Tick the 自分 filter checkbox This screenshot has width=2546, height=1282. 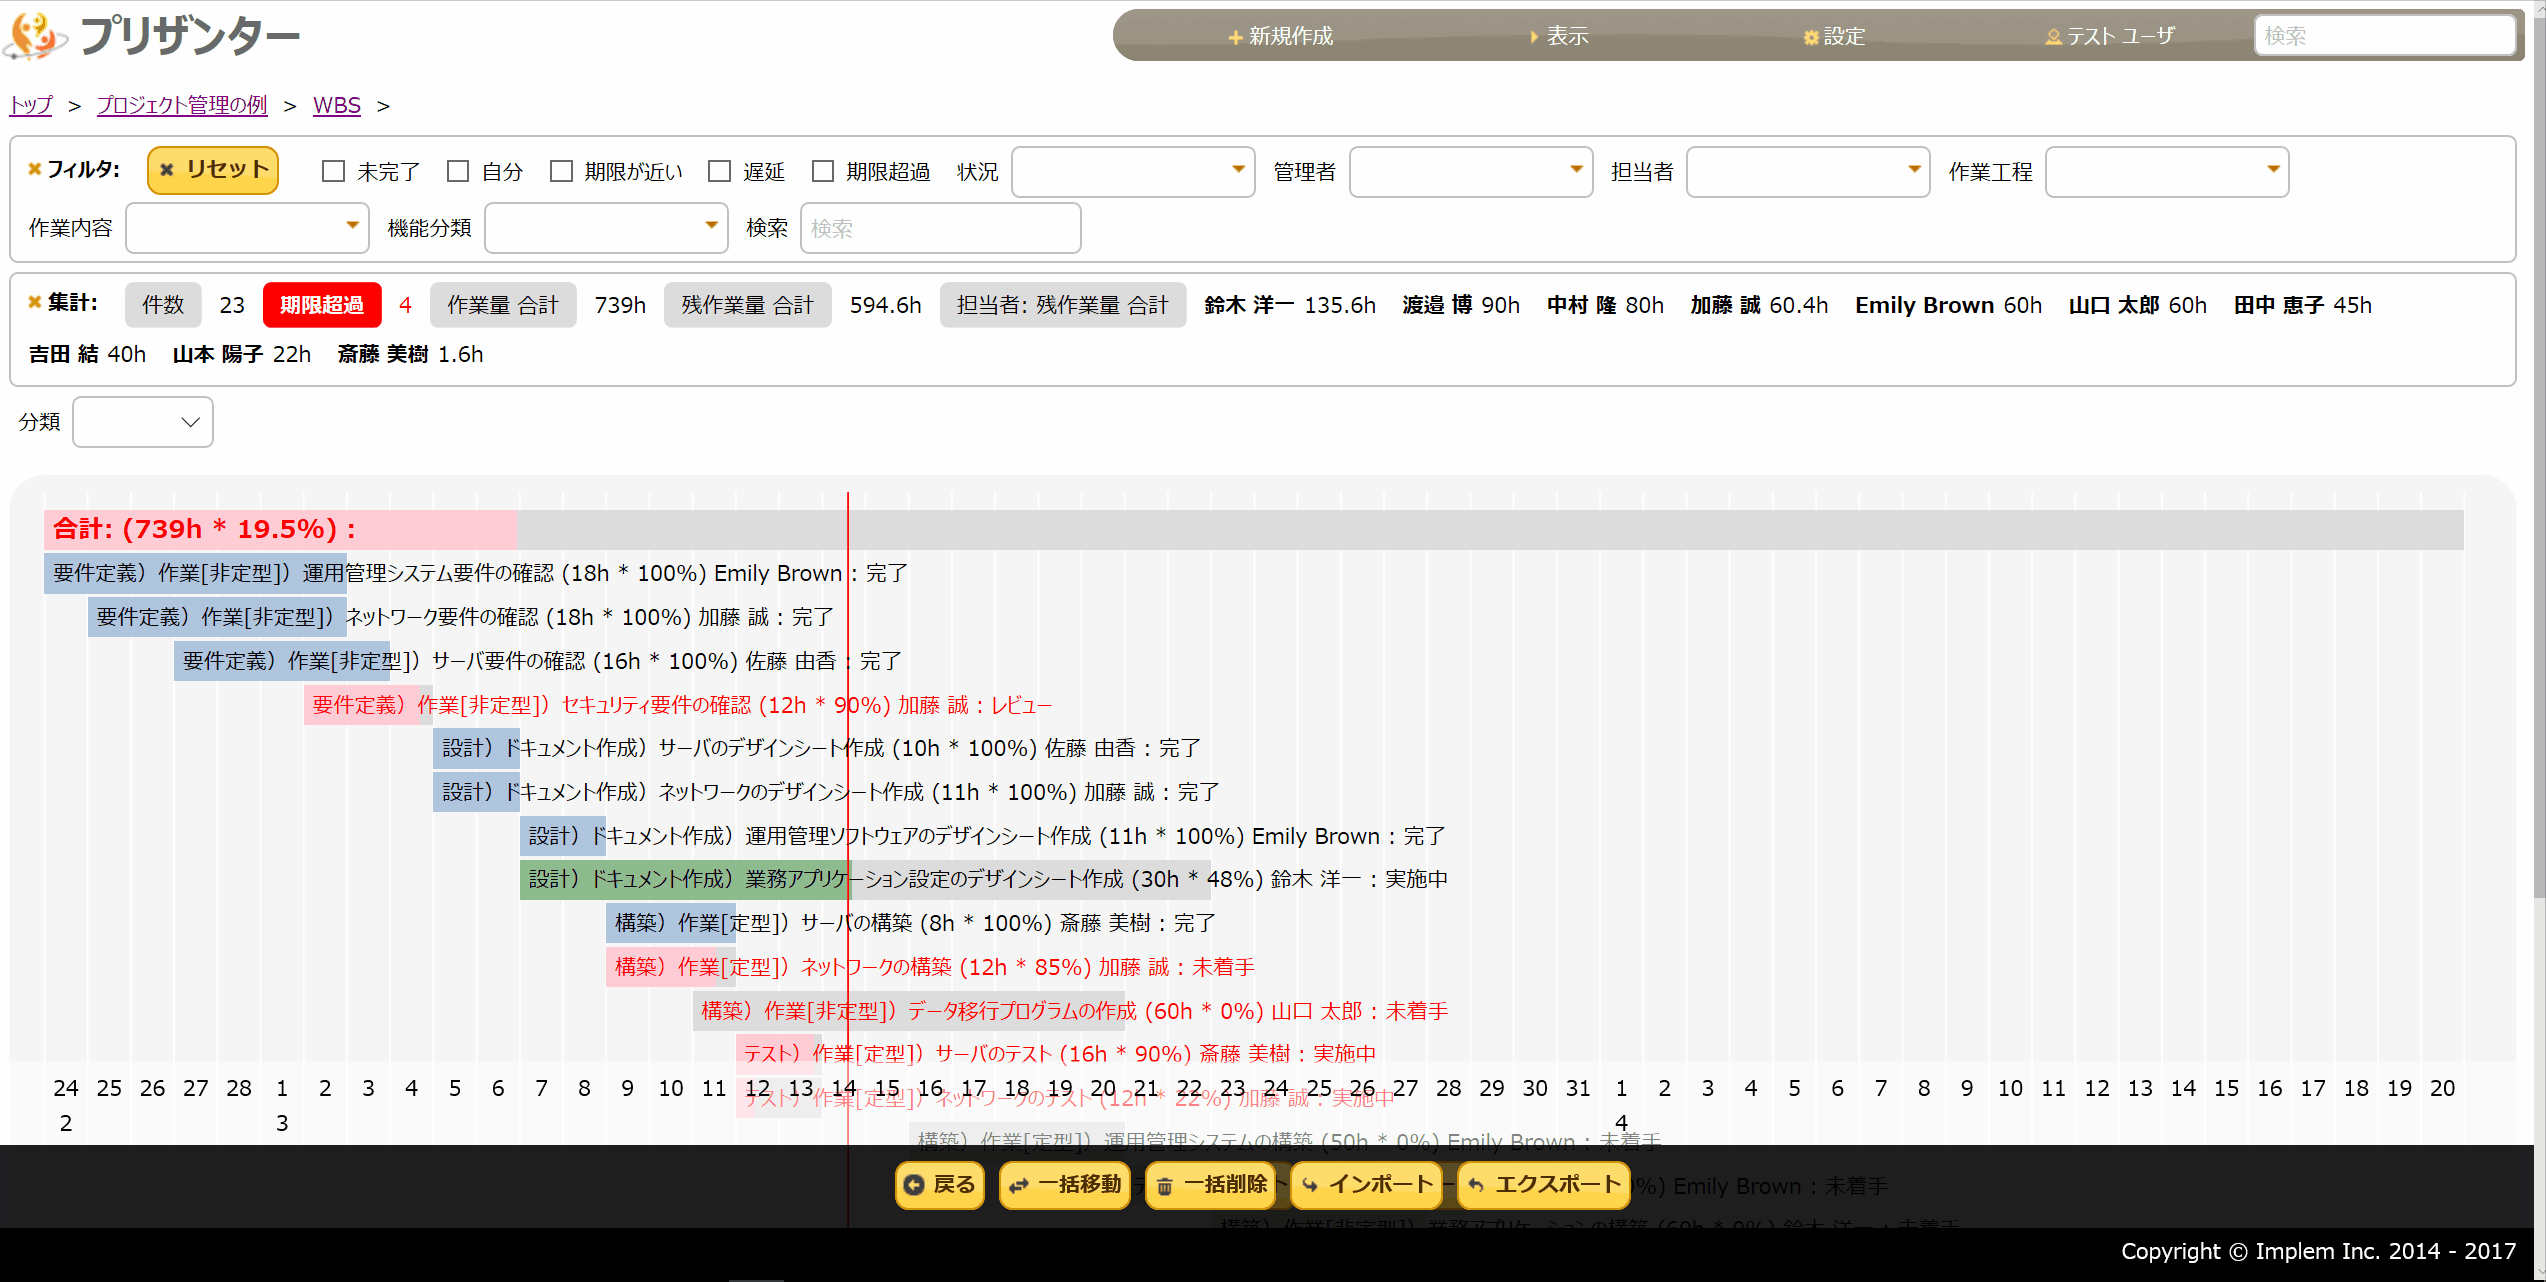click(458, 171)
